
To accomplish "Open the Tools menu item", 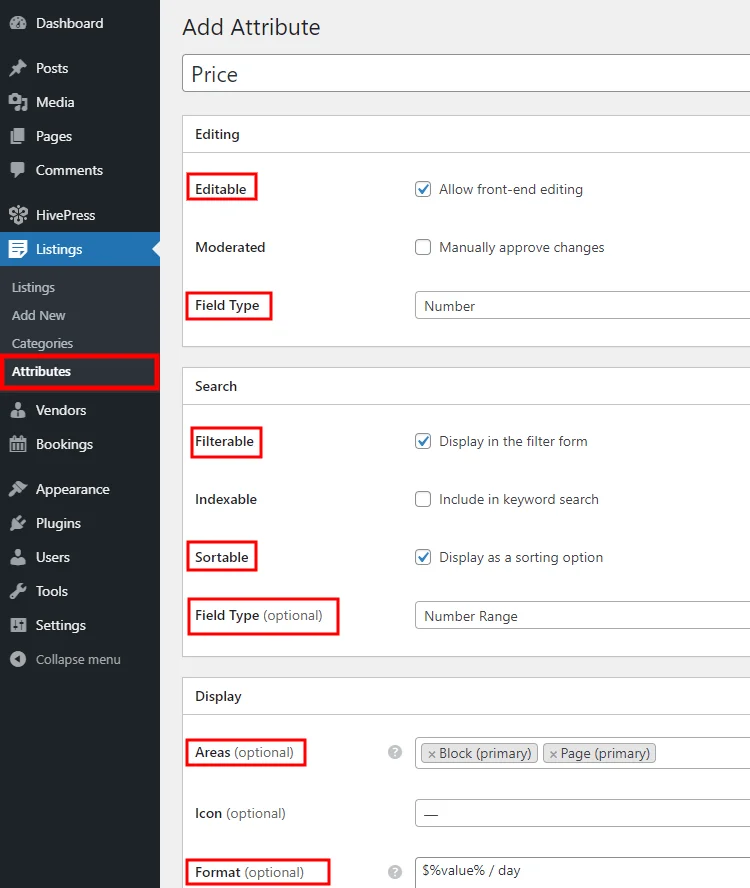I will (x=52, y=591).
